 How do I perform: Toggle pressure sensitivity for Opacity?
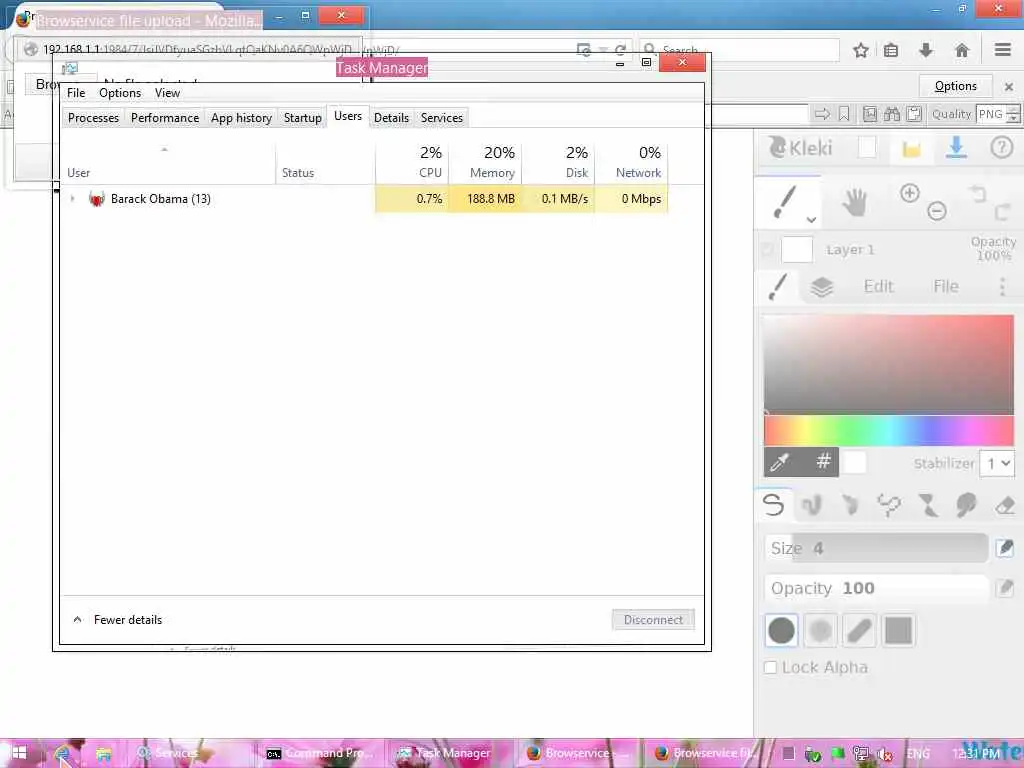1005,588
